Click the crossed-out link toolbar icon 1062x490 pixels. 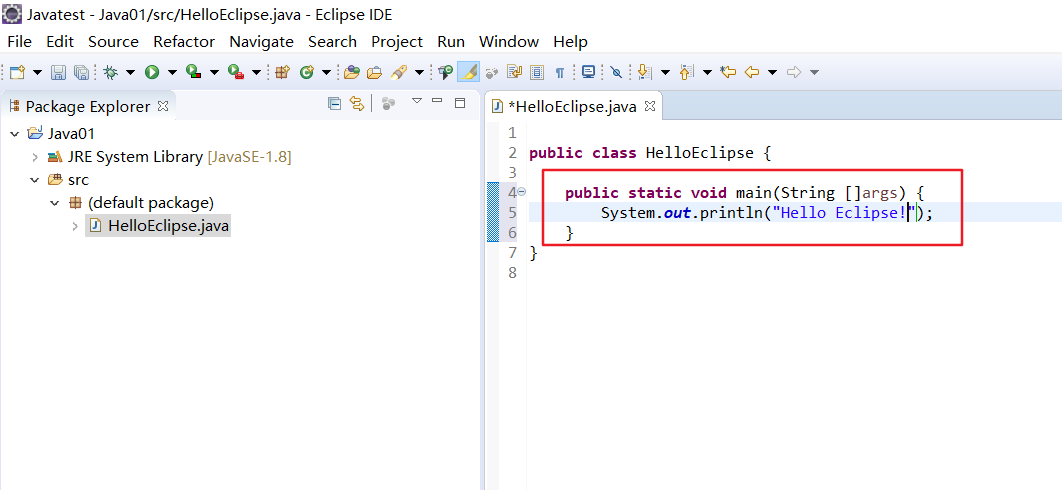[x=616, y=72]
